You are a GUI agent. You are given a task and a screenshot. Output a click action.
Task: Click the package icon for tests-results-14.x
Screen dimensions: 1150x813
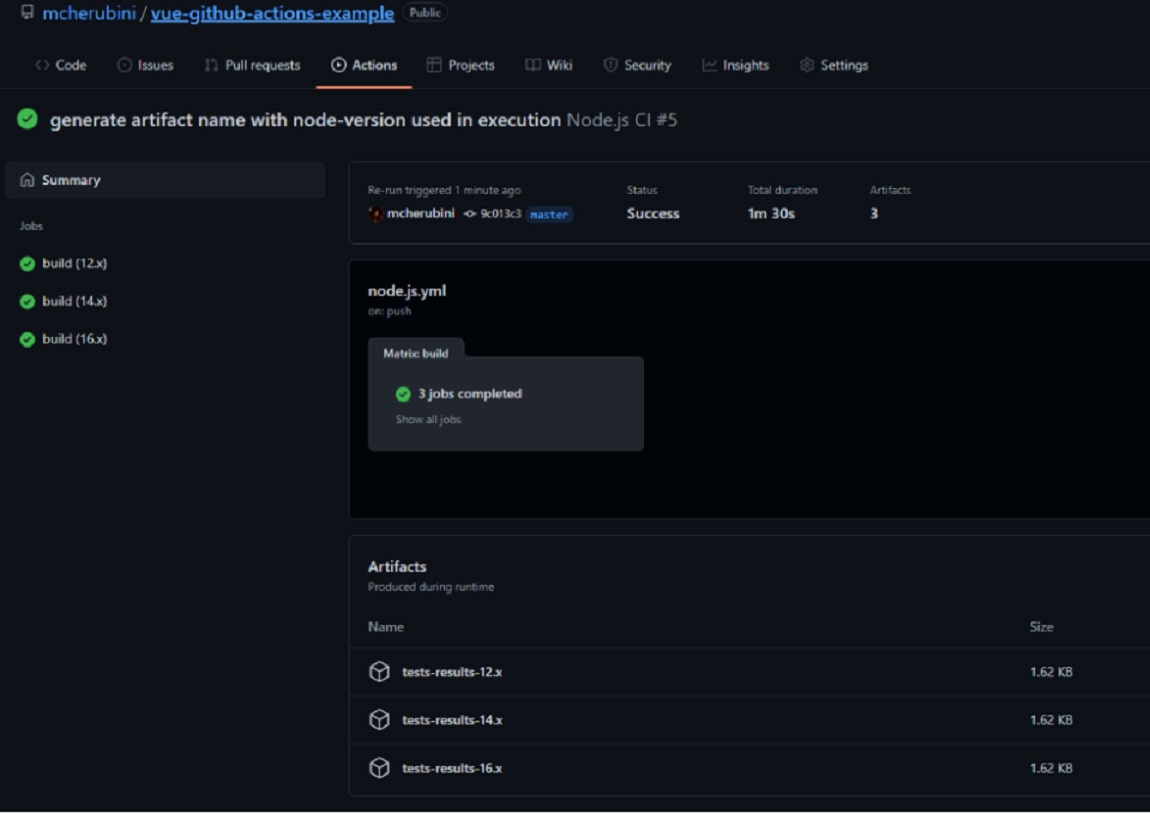(379, 720)
